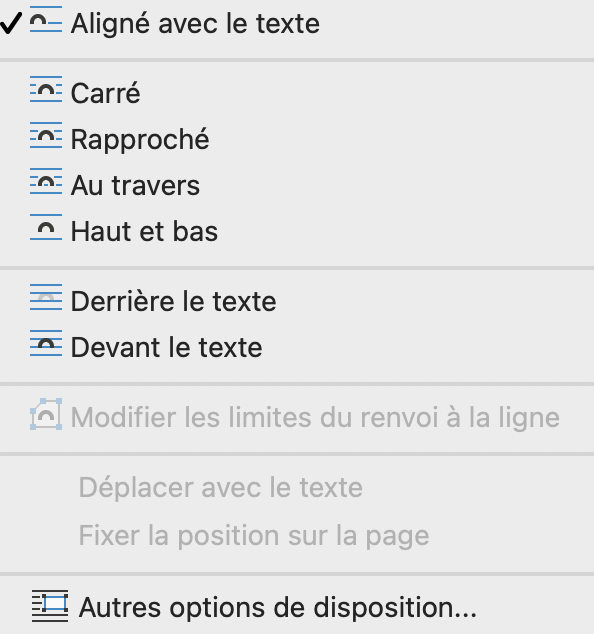The height and width of the screenshot is (634, 594).
Task: Select 'Haut et bas' text wrapping
Action: coord(297,231)
